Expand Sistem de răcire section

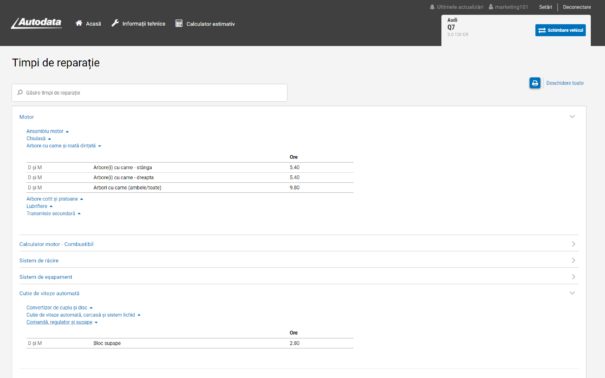click(x=299, y=260)
